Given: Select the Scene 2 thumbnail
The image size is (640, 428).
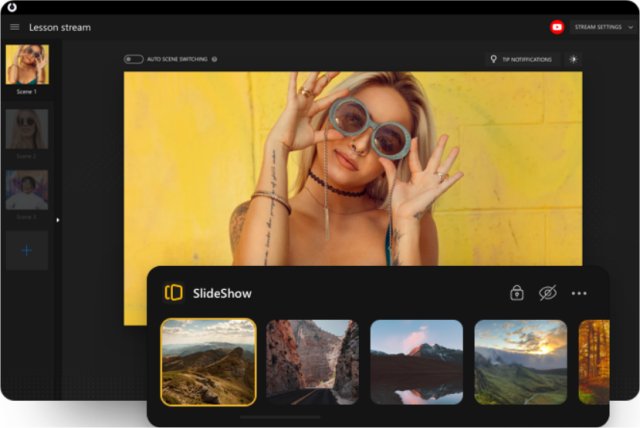Looking at the screenshot, I should pos(27,129).
